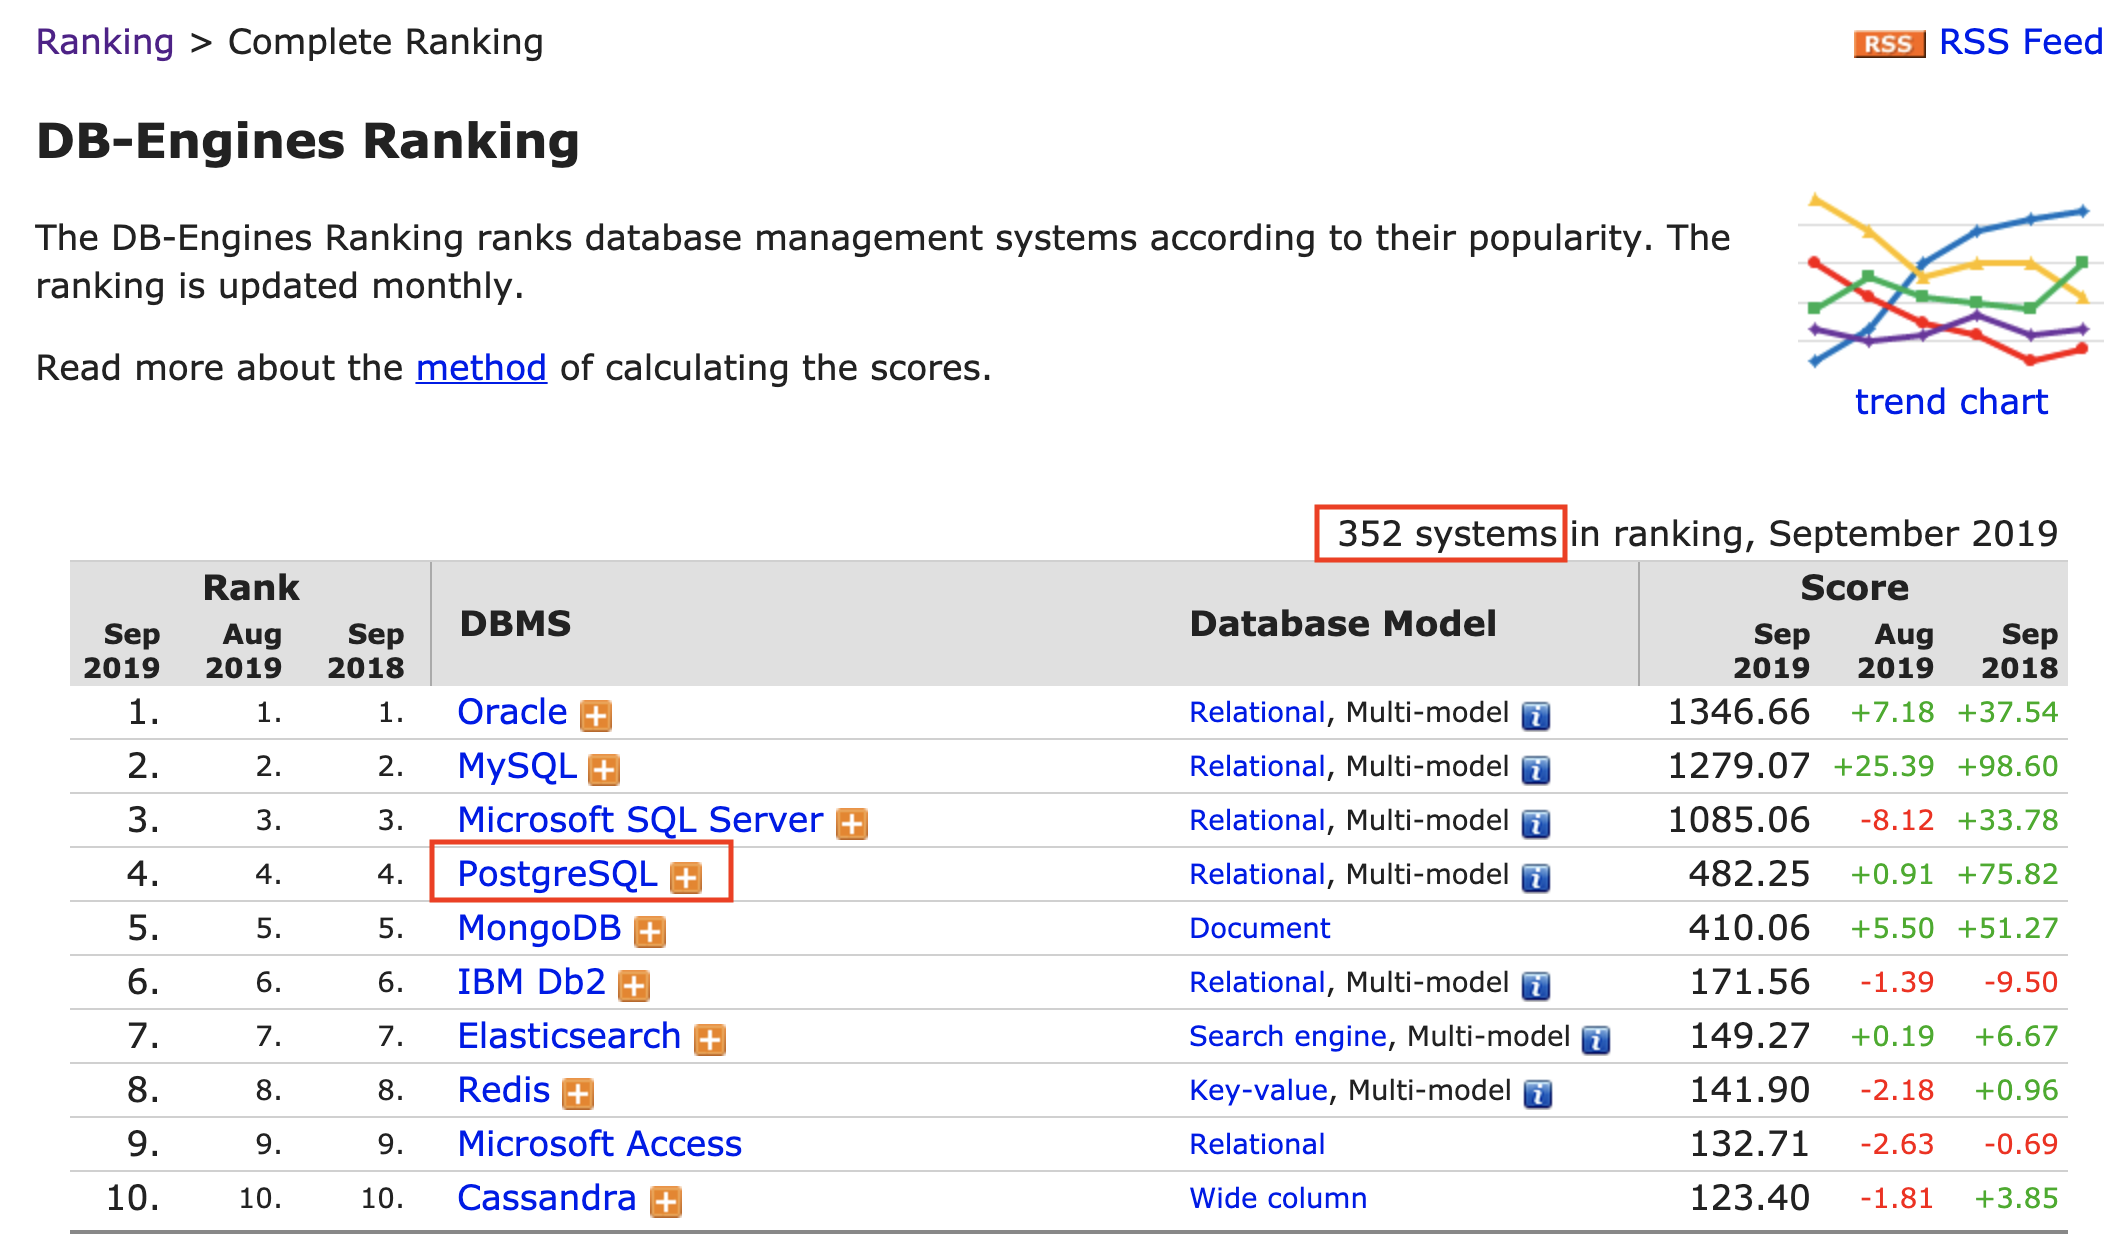
Task: Click plus icon beside IBM Db2
Action: click(x=634, y=986)
